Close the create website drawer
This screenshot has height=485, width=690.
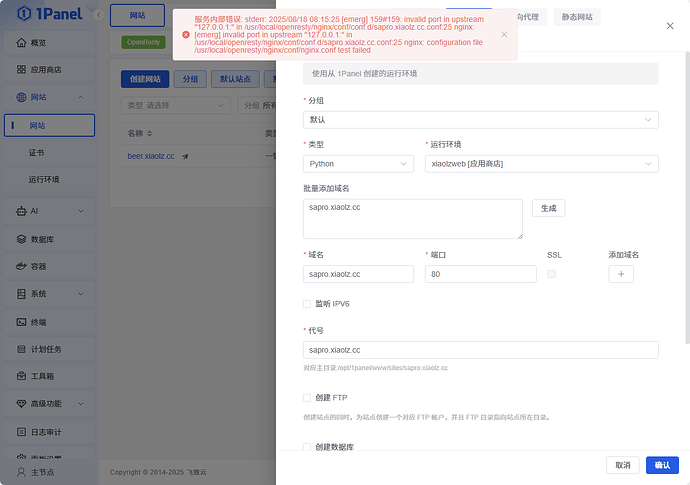[670, 26]
